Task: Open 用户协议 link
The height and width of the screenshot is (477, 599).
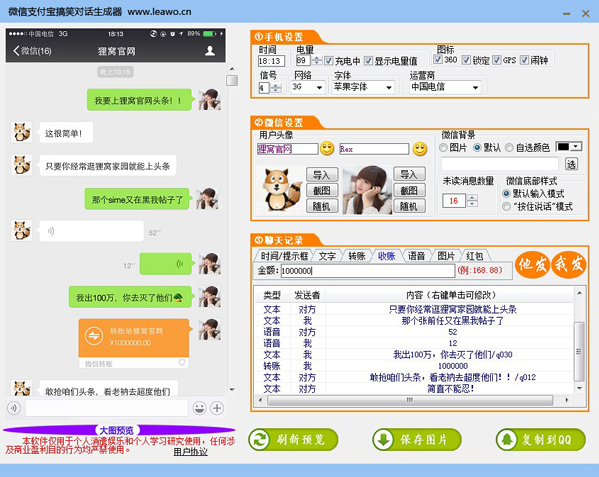Action: pyautogui.click(x=190, y=452)
